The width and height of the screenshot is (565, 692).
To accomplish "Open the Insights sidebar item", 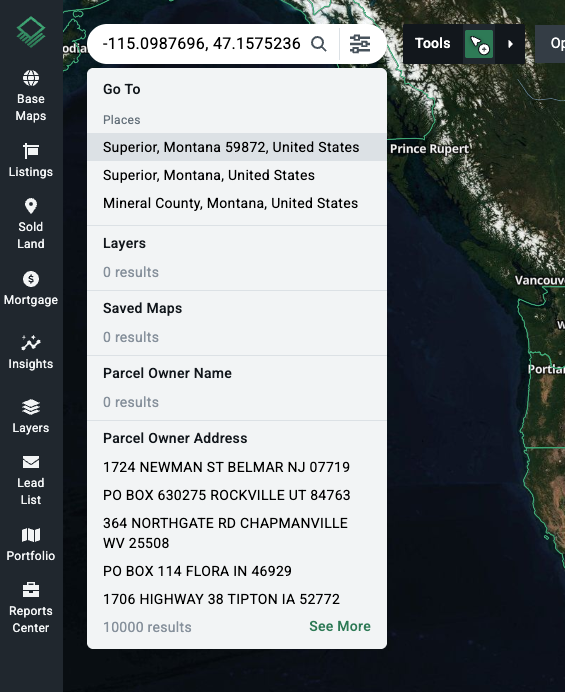I will pyautogui.click(x=31, y=352).
